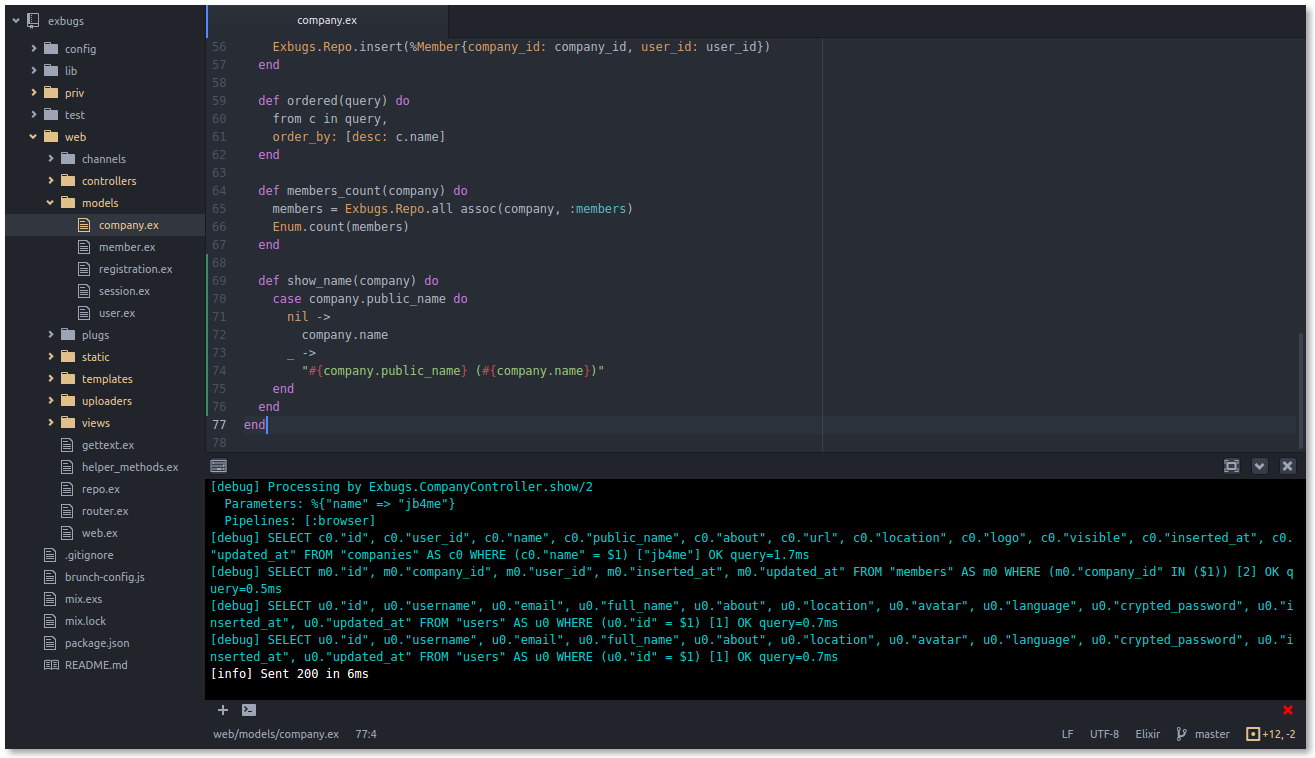Viewport: 1315px width, 758px height.
Task: Click the company.ex file icon in tree
Action: (84, 225)
